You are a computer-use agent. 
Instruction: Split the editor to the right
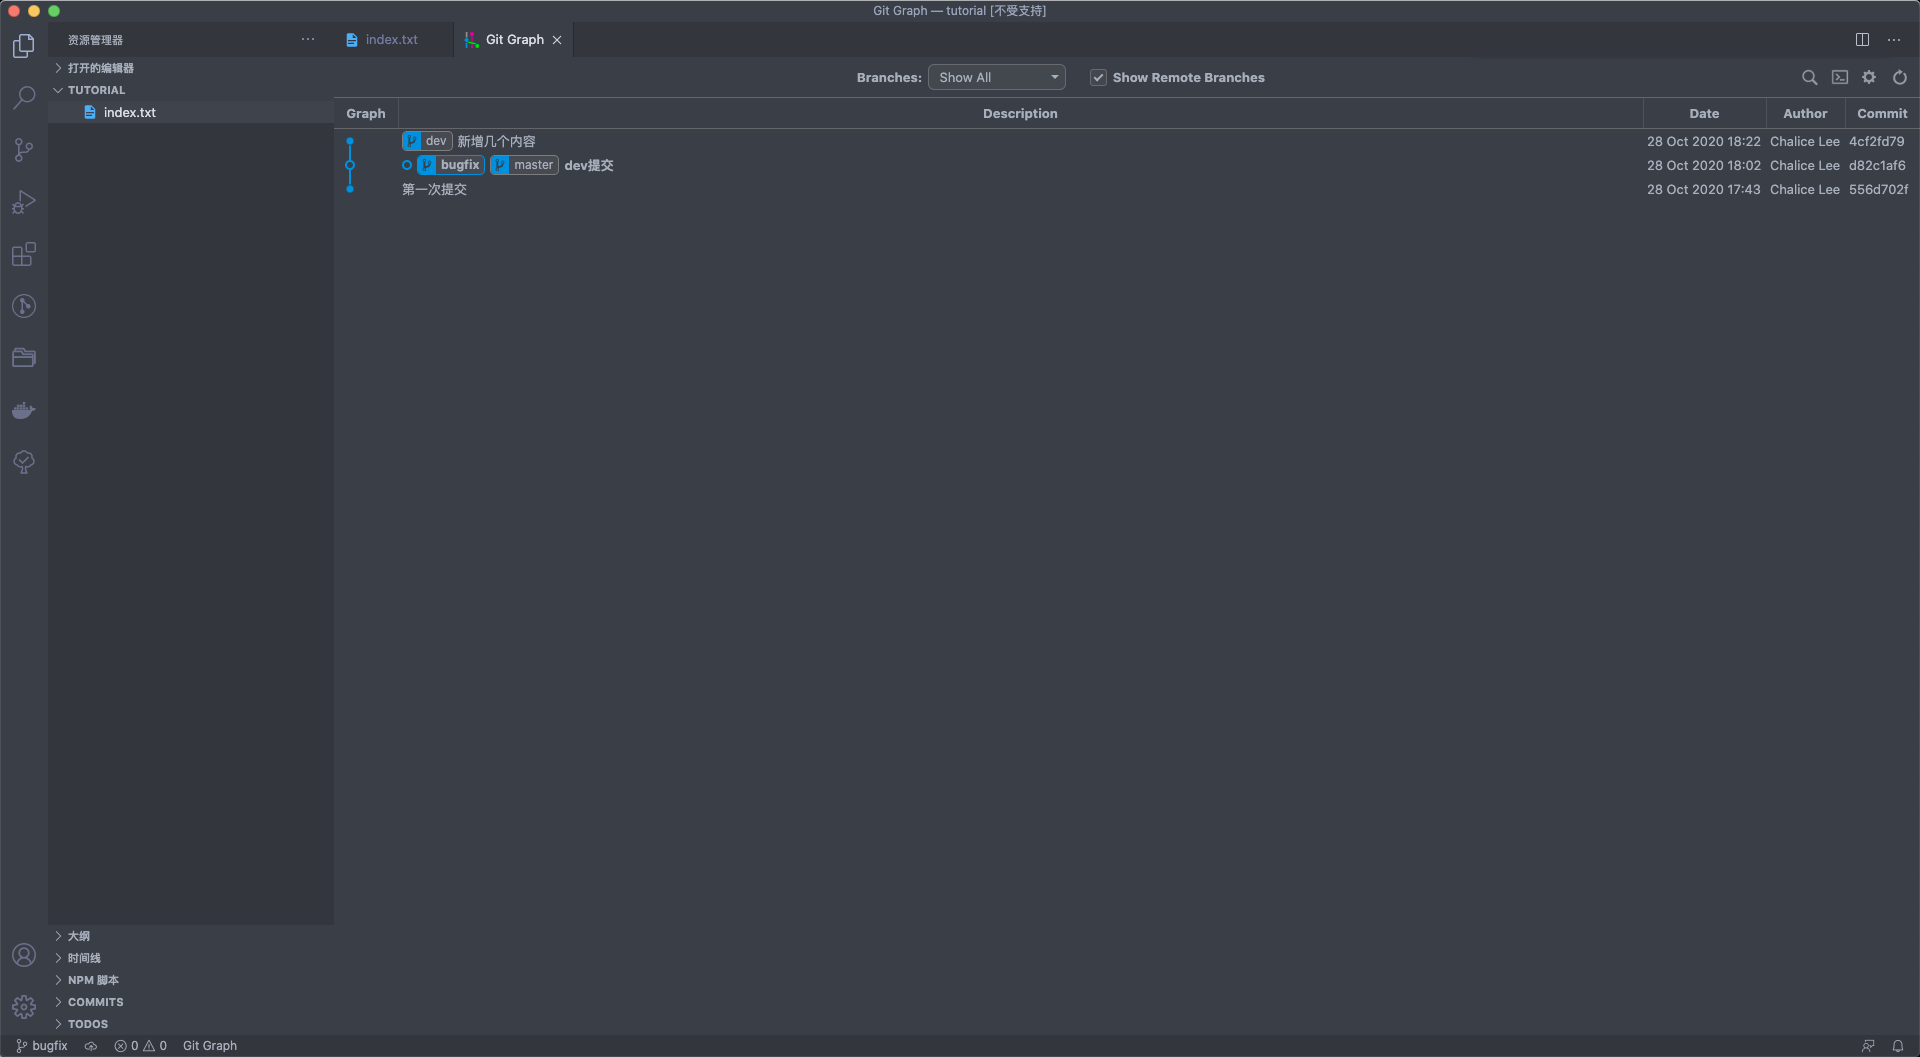click(1862, 40)
